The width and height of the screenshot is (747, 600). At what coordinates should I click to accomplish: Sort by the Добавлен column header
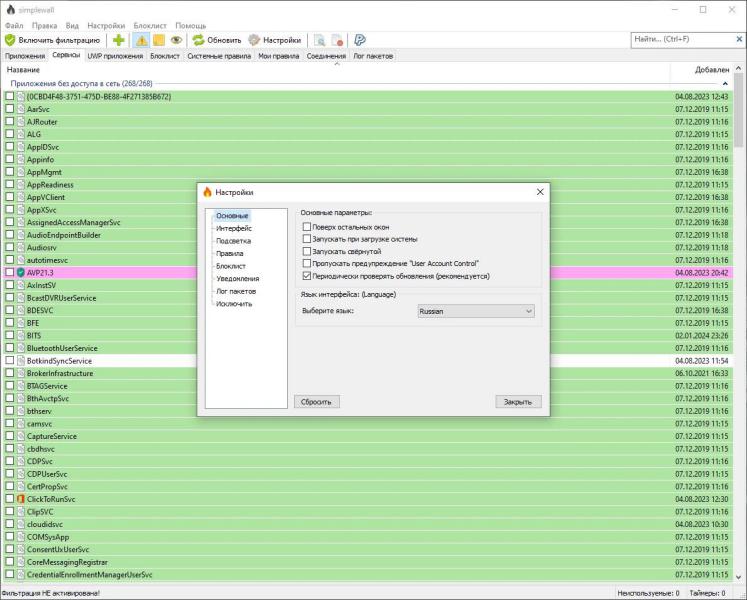tap(701, 70)
